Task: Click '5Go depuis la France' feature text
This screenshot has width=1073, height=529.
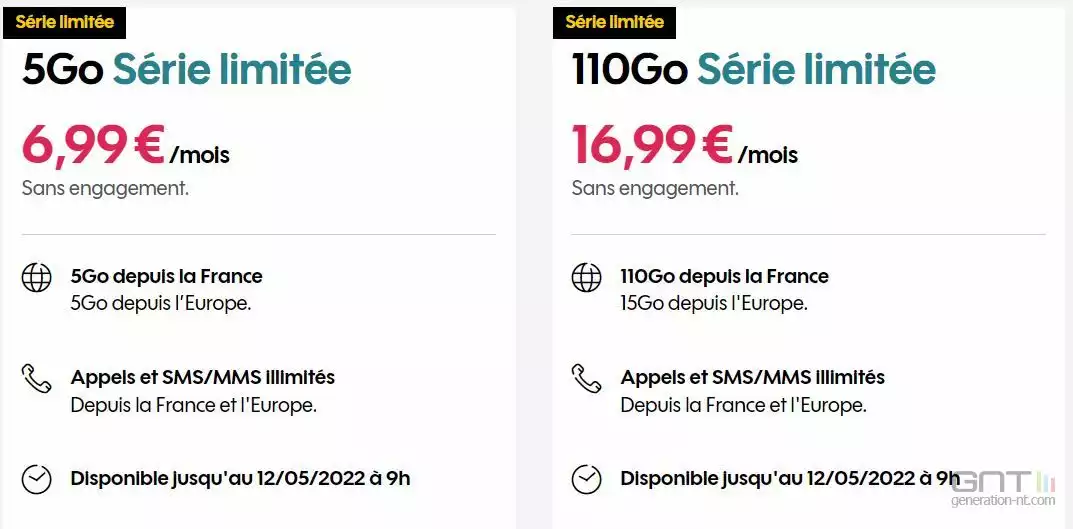Action: 166,276
